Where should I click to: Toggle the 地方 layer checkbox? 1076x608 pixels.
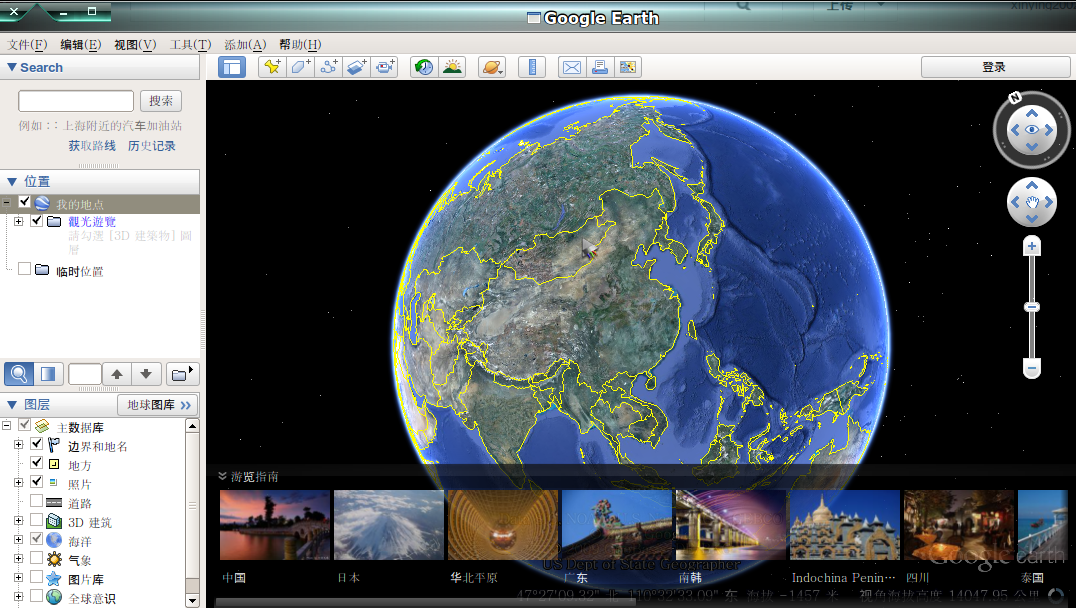tap(37, 463)
